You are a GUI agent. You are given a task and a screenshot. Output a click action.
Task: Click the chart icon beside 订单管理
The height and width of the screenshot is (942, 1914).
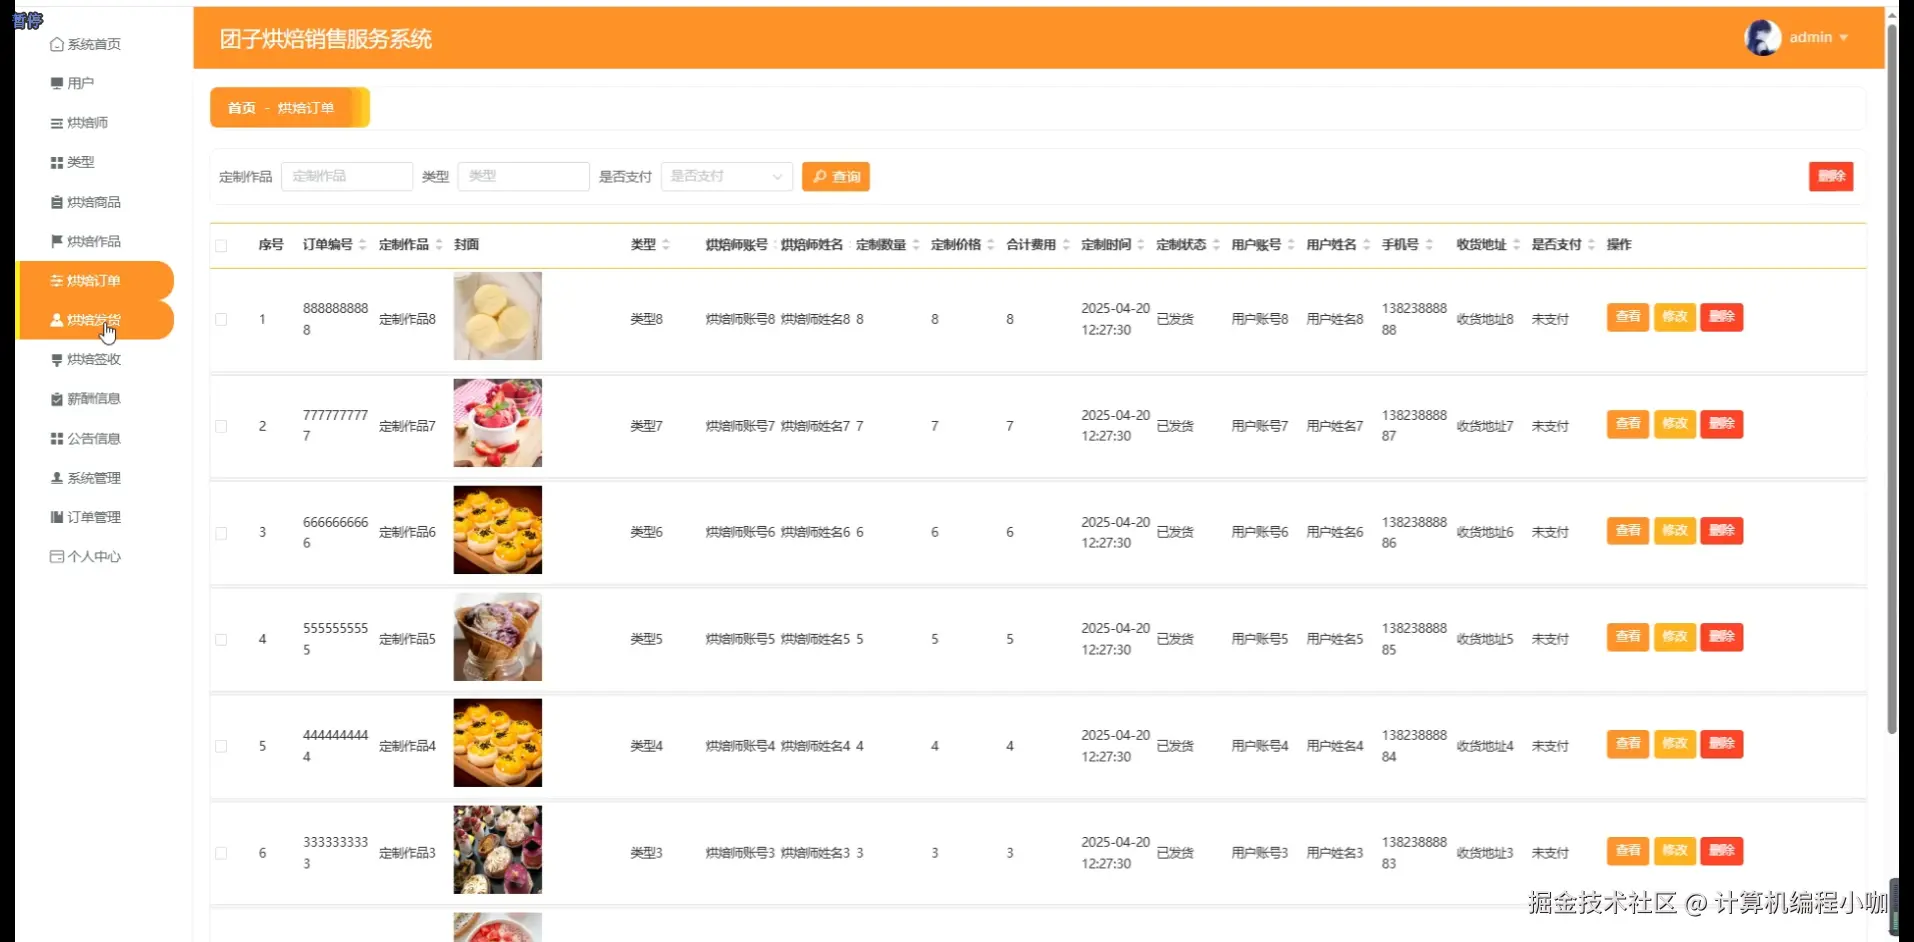[57, 517]
